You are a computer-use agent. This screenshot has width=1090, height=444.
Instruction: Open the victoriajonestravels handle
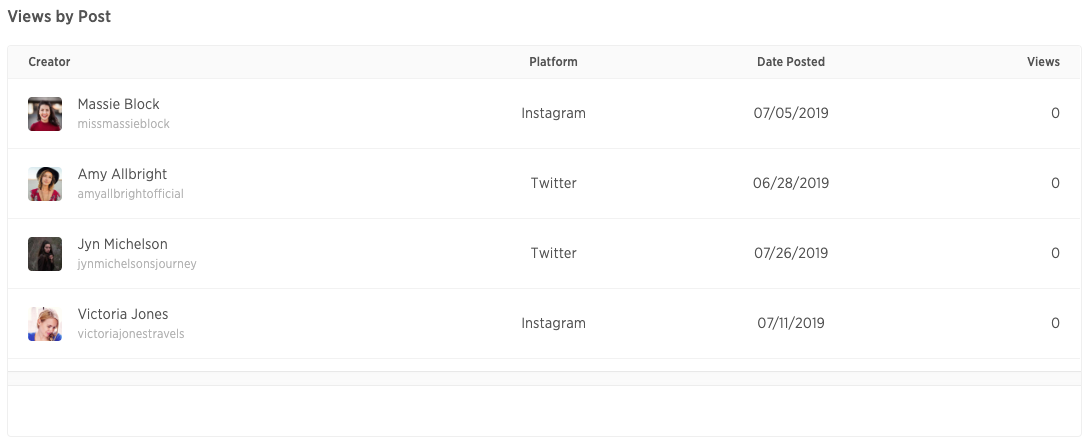[131, 334]
